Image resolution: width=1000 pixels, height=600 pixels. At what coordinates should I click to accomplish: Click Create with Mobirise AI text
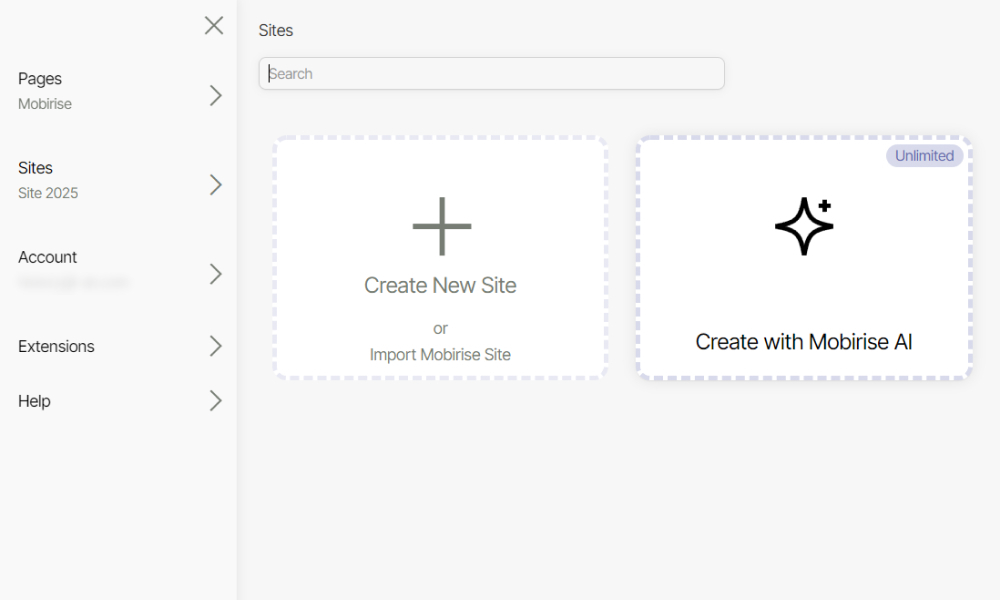tap(804, 342)
